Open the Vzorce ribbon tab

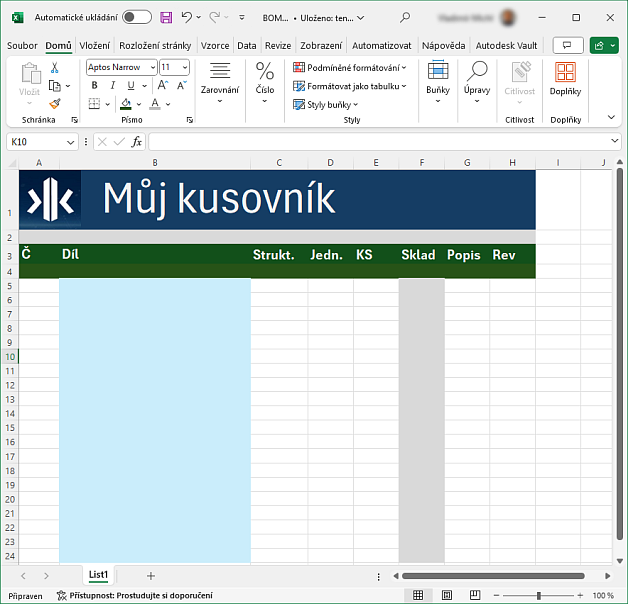click(214, 46)
